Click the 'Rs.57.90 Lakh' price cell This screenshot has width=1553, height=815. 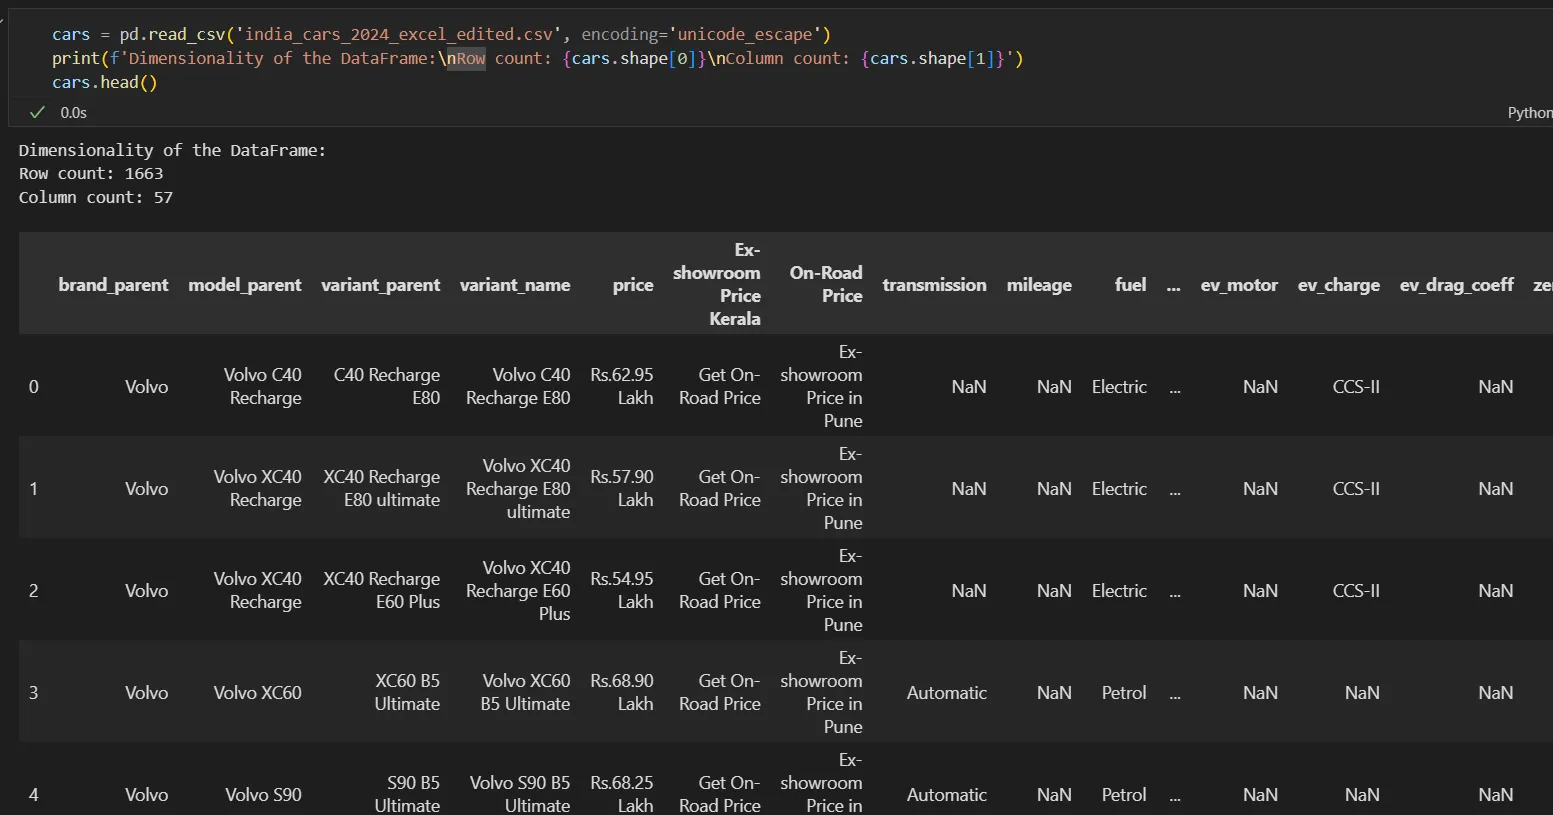click(x=621, y=488)
